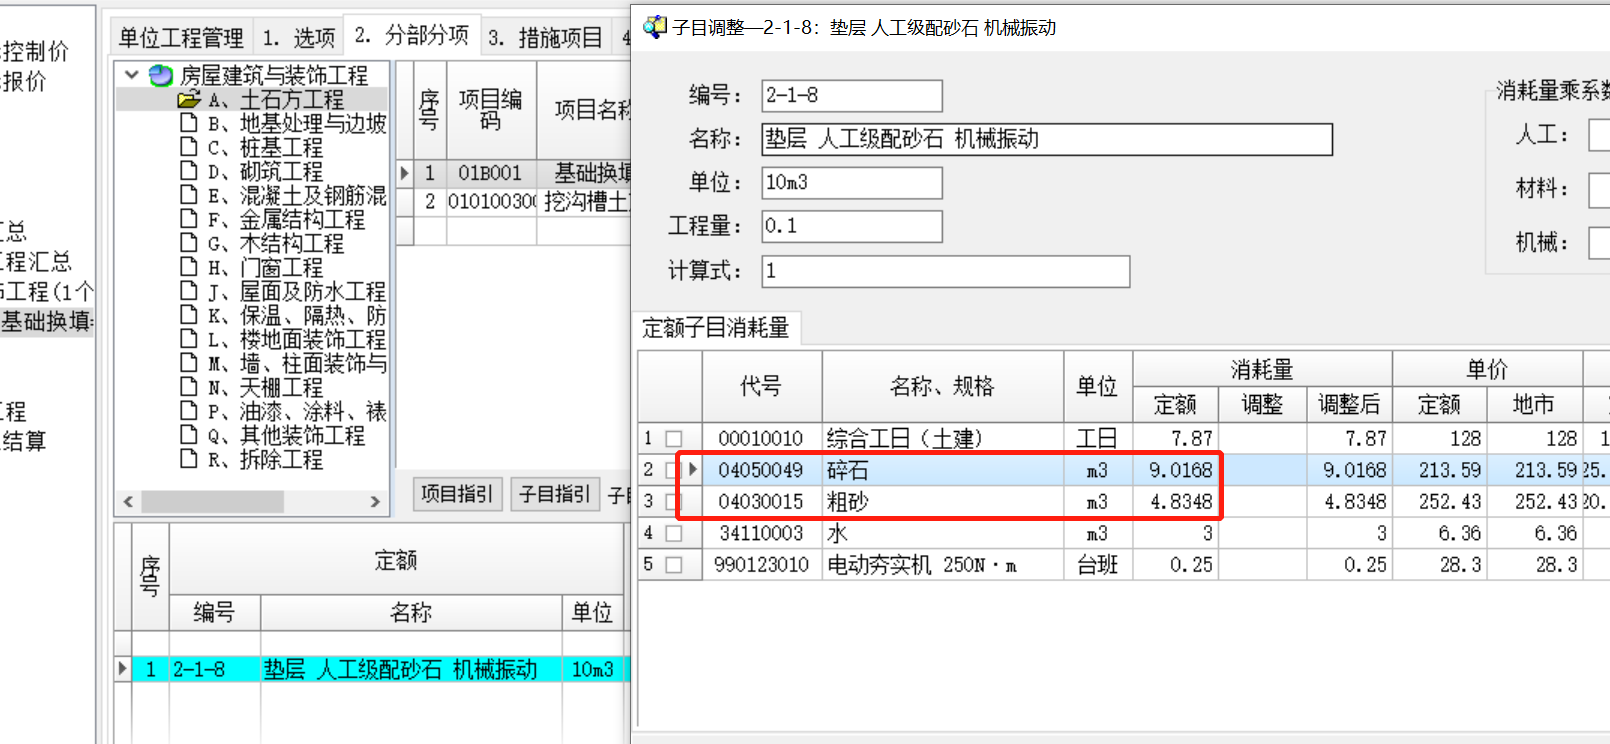The width and height of the screenshot is (1610, 744).
Task: Click the document icon beside B、地基处理与边坡
Action: (188, 122)
